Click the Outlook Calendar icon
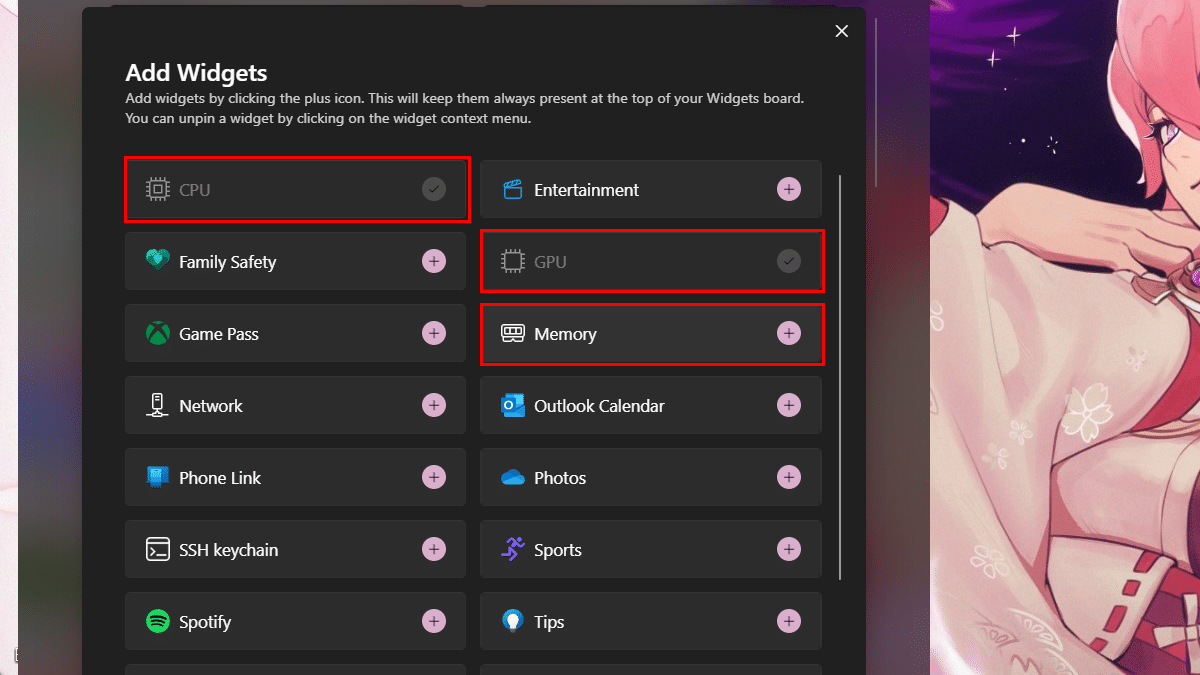This screenshot has height=675, width=1200. click(x=513, y=405)
